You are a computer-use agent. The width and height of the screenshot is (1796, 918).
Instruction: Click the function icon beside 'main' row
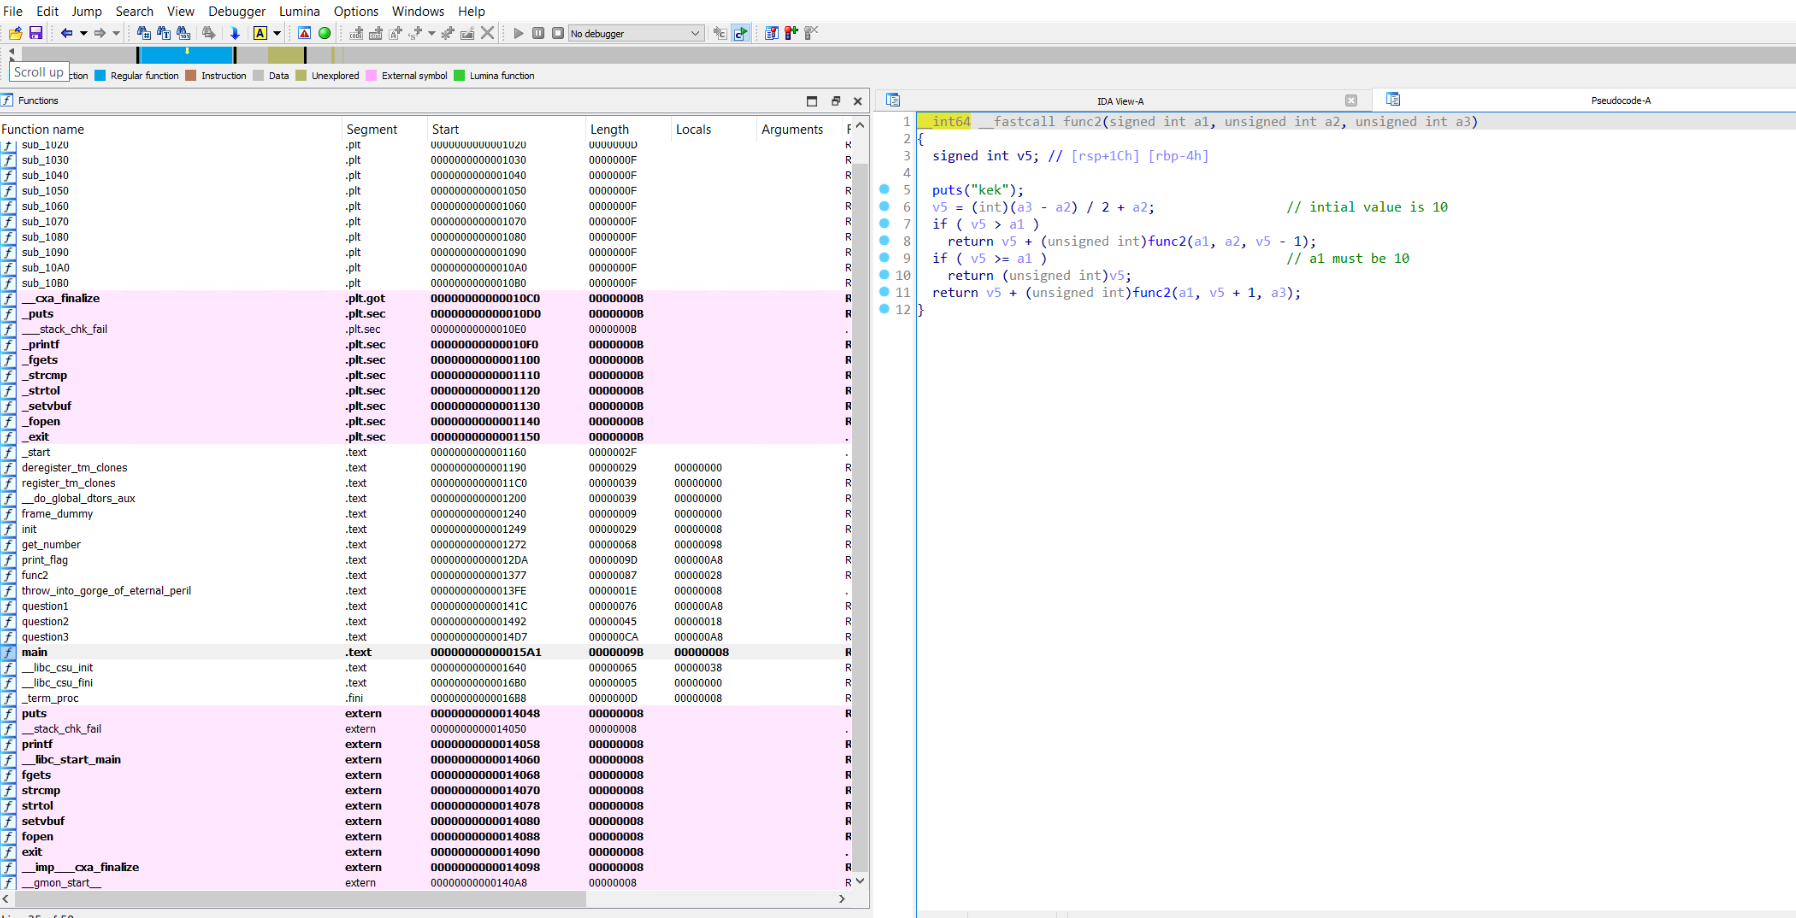tap(9, 652)
